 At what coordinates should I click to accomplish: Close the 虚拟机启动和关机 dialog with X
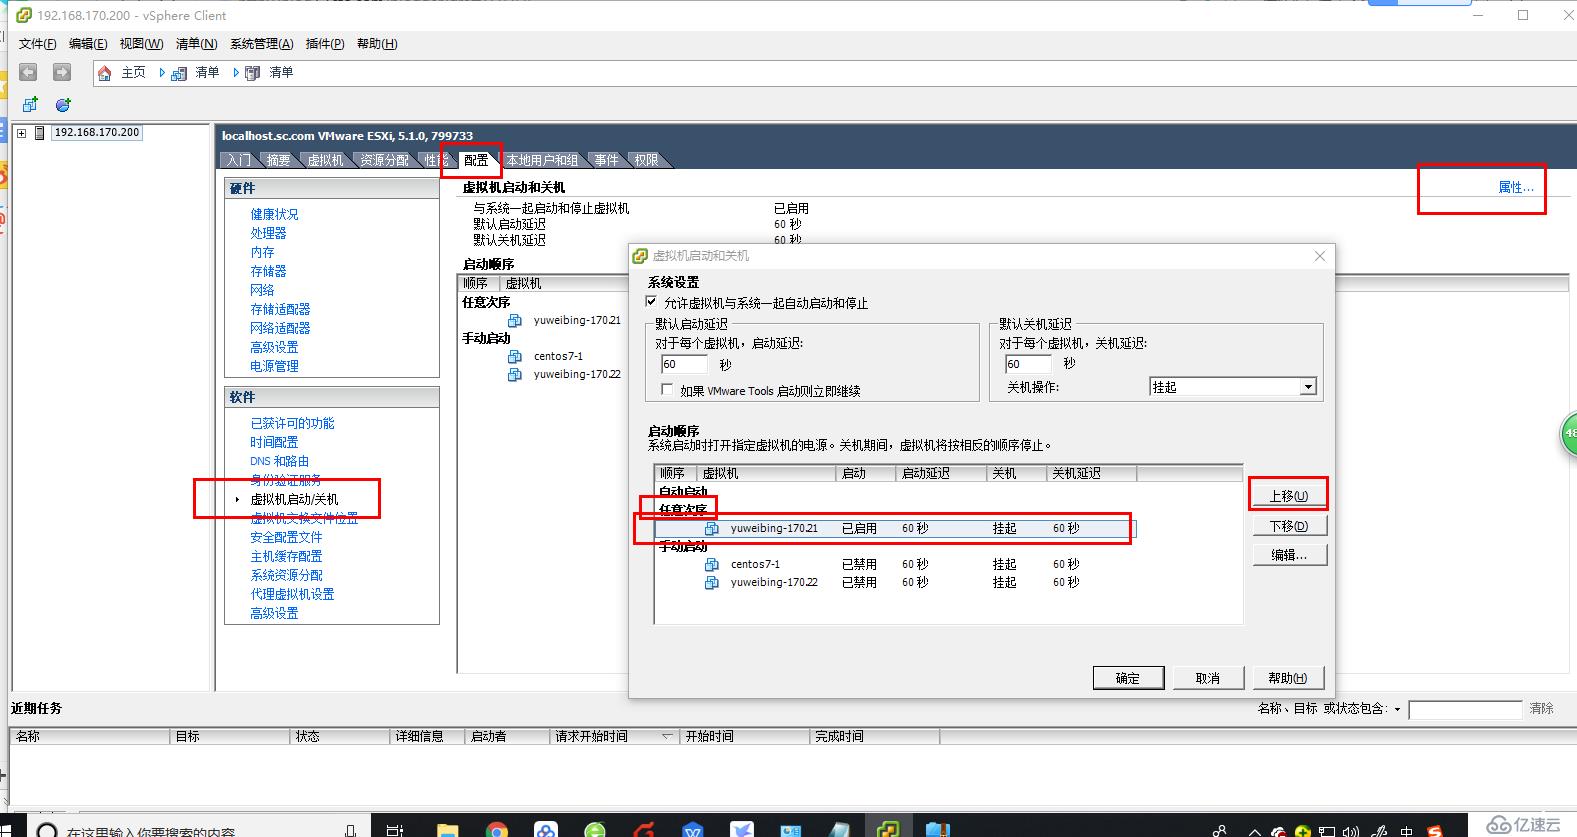1320,256
